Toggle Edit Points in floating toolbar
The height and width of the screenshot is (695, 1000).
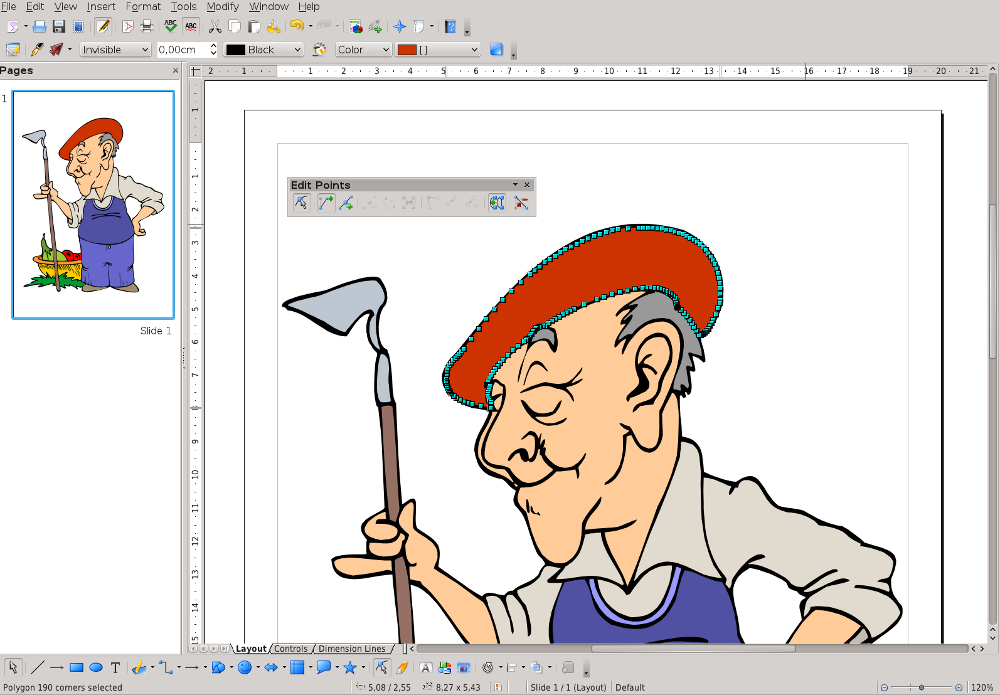click(301, 203)
